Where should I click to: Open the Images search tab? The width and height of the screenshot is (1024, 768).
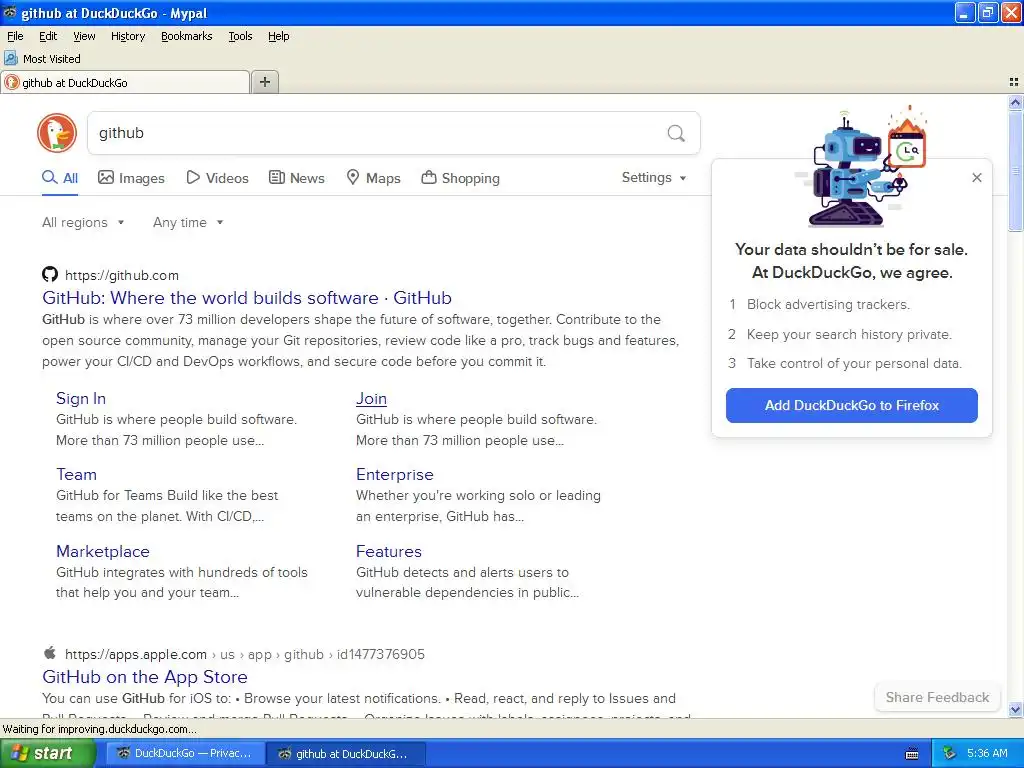(x=131, y=178)
